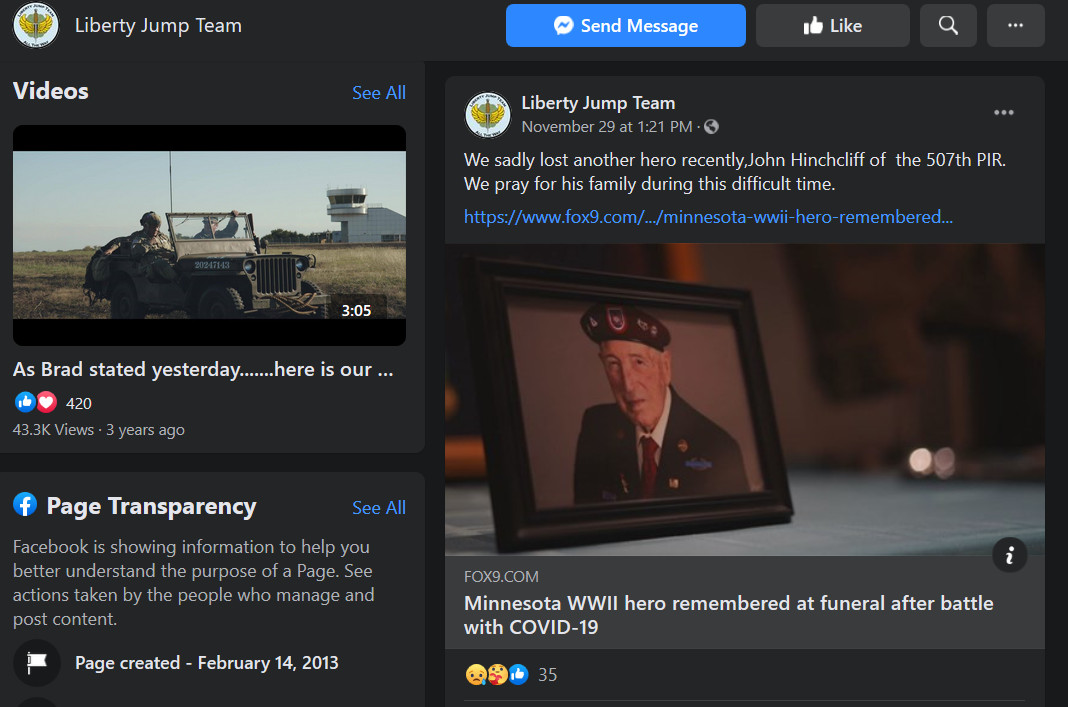The image size is (1068, 707).
Task: View the like reaction icon on the post
Action: pyautogui.click(x=518, y=674)
